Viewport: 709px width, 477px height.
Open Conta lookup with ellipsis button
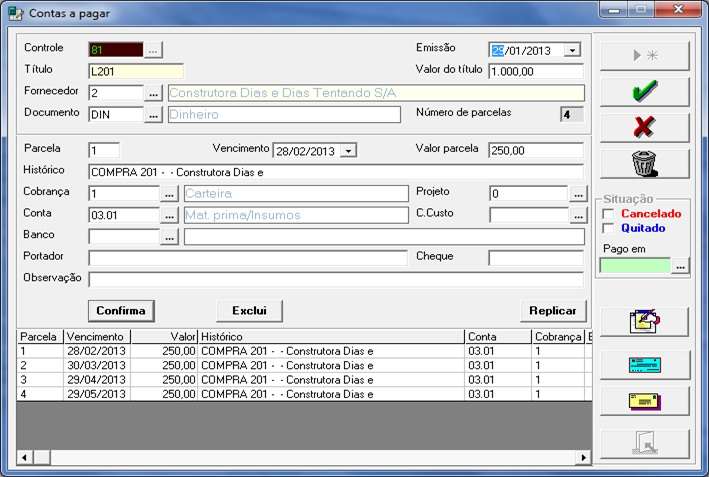point(170,215)
